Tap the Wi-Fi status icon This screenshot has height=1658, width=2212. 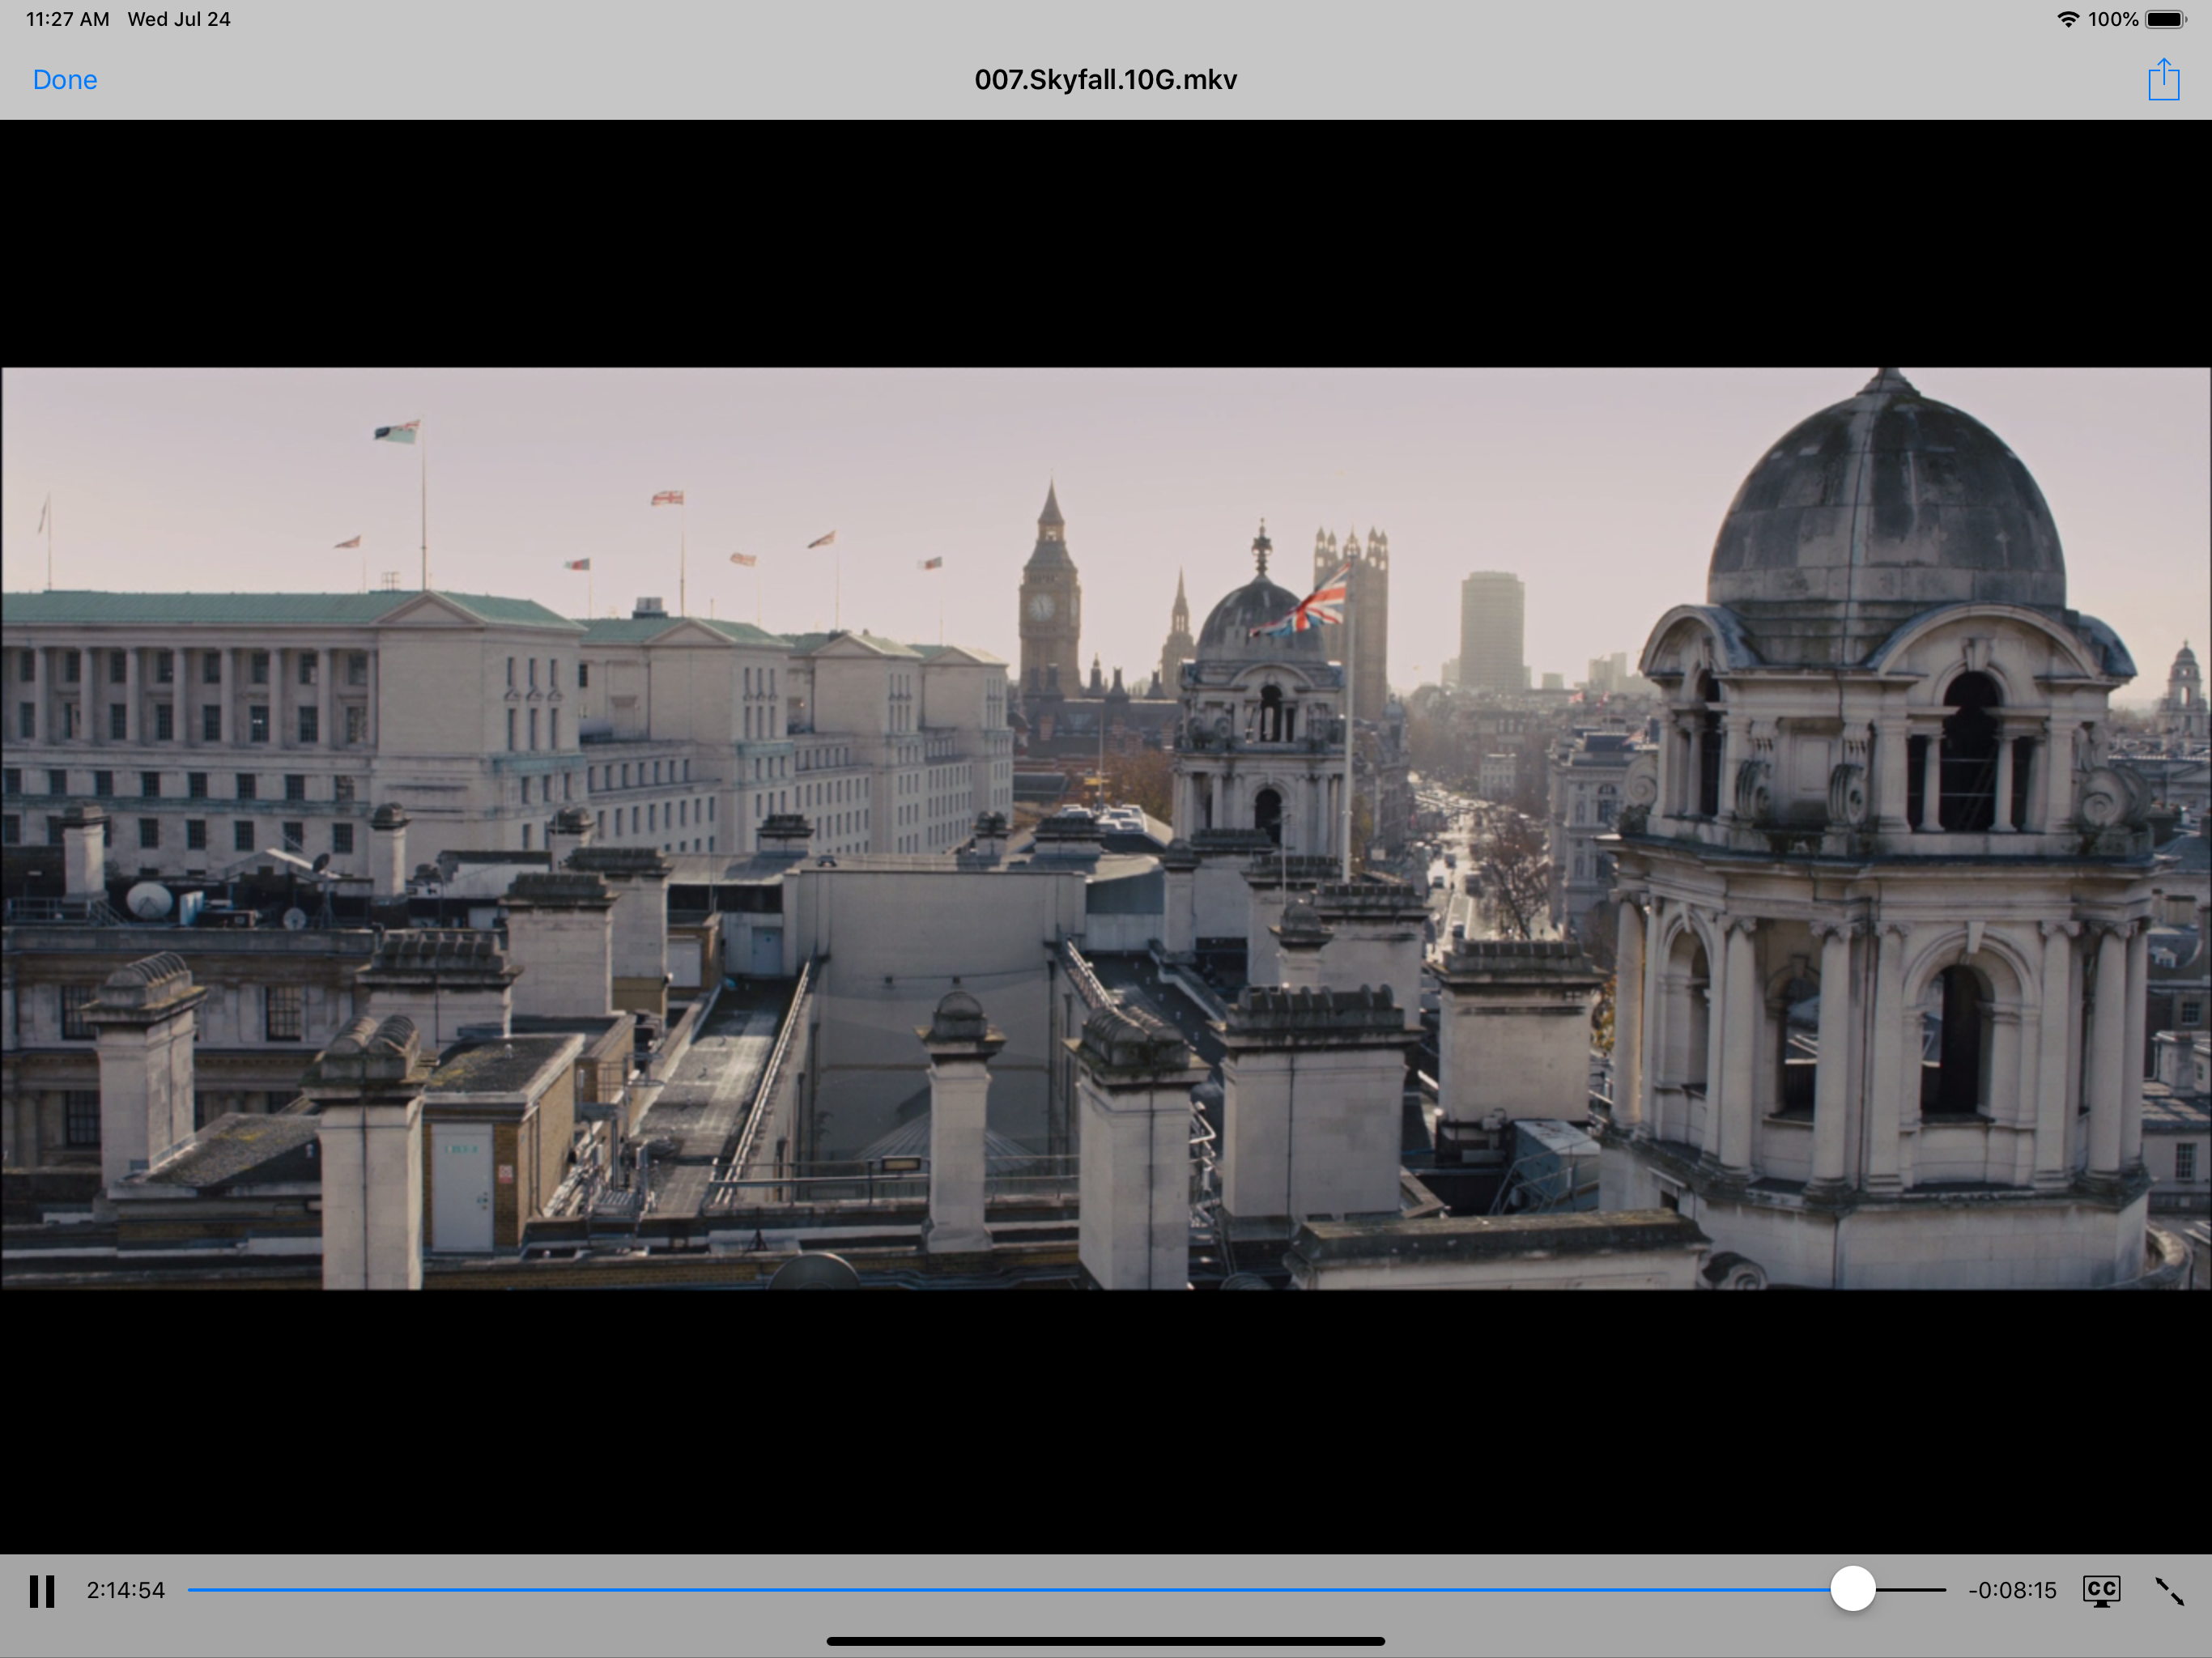(x=2067, y=19)
